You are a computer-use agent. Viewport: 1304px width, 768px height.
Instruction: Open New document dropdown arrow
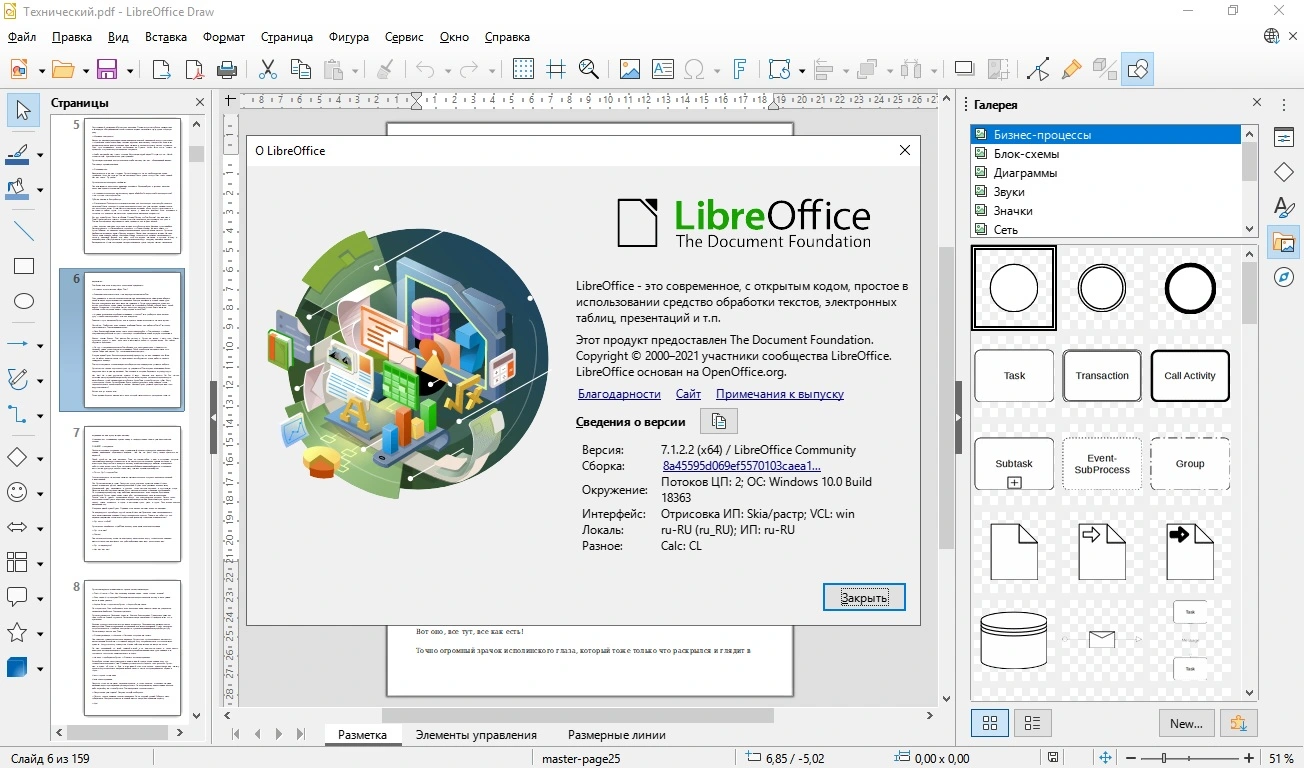coord(41,70)
